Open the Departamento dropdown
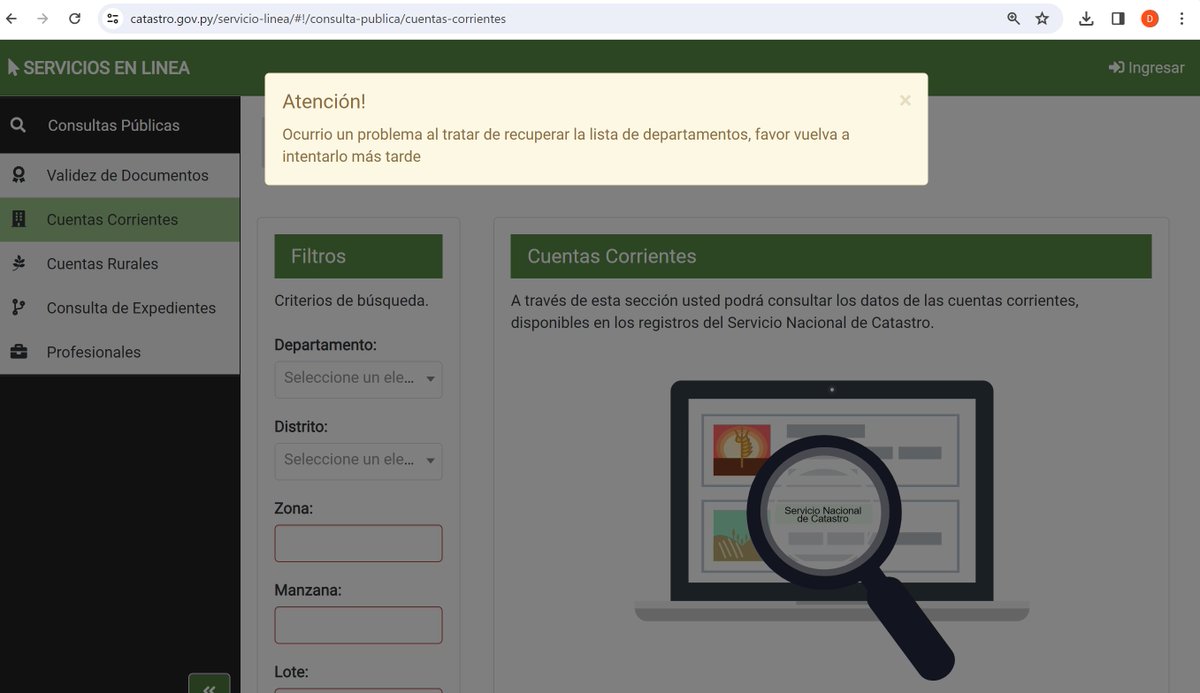Screen dimensions: 1200x693 point(358,379)
